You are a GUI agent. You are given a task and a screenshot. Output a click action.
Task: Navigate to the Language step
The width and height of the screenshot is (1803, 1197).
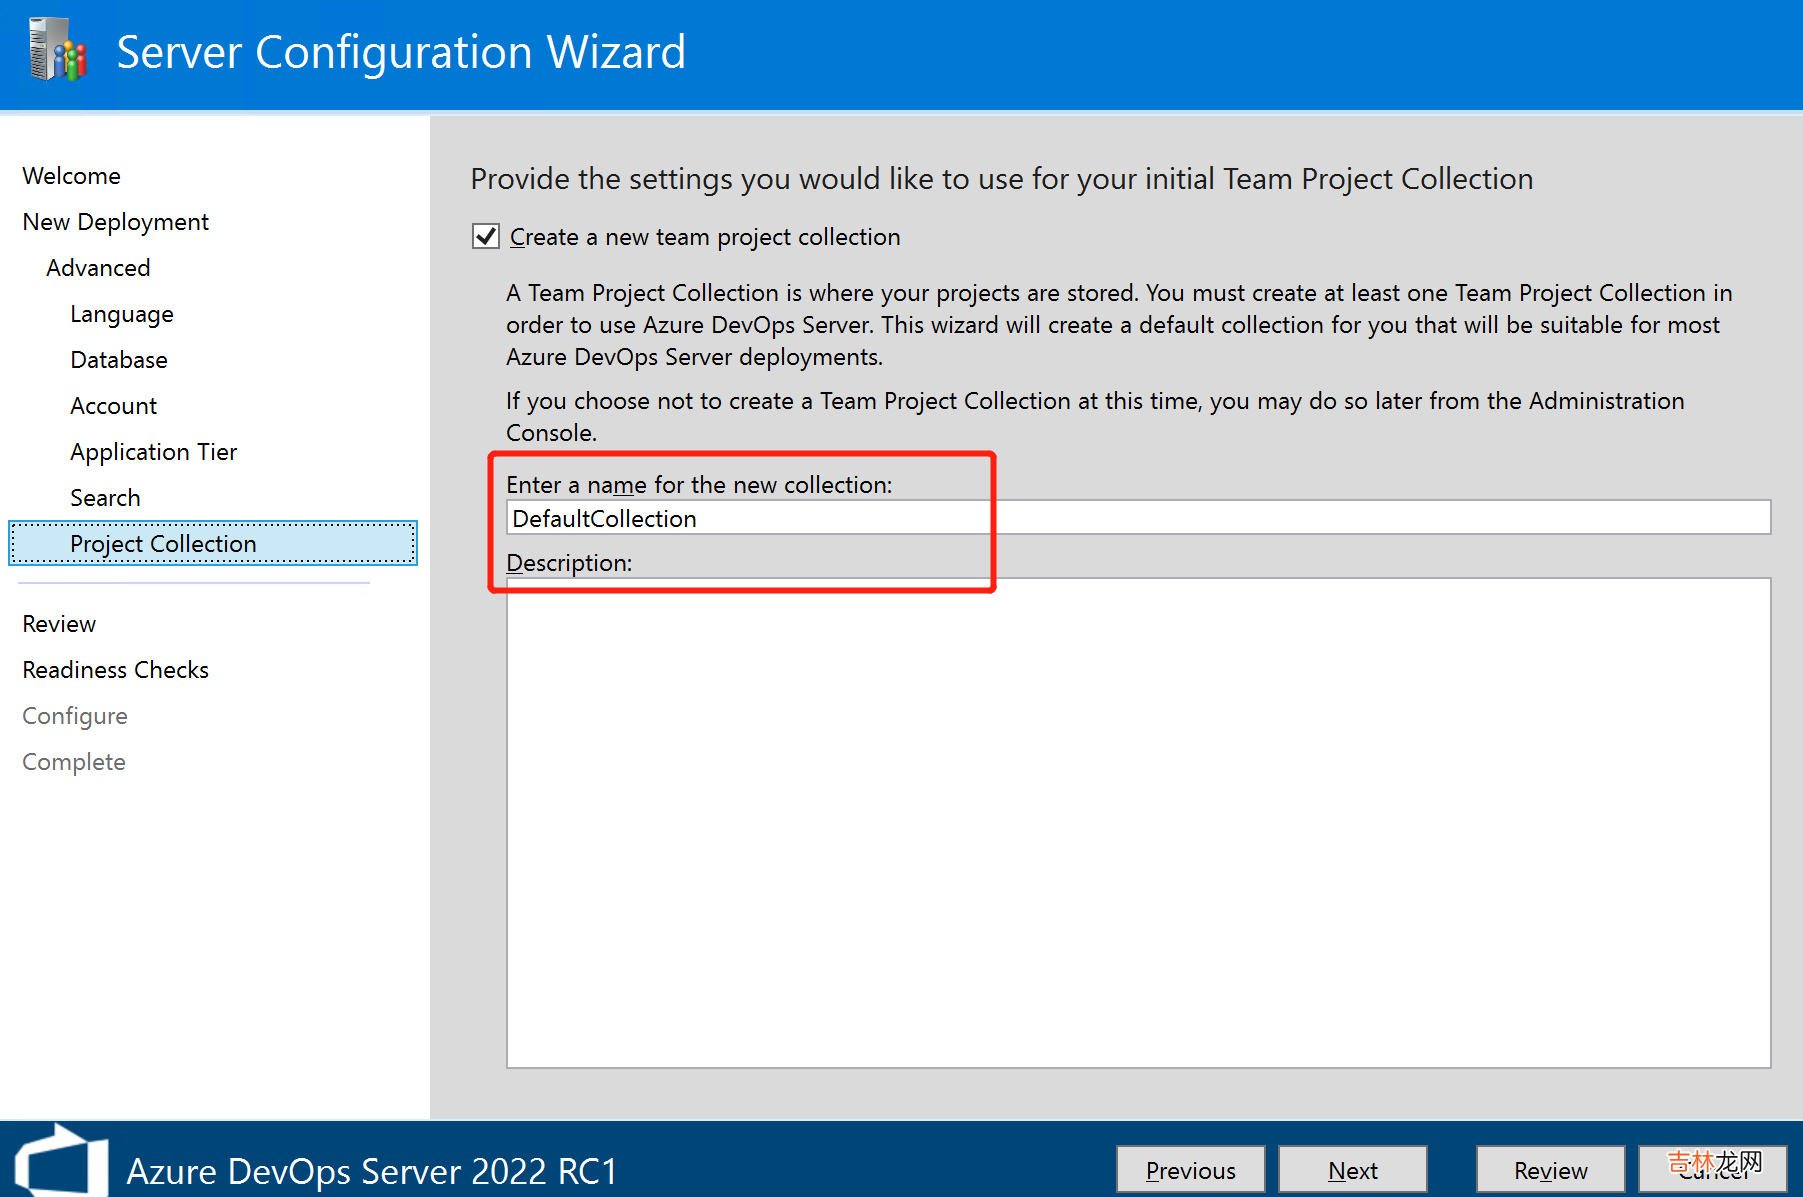click(121, 314)
